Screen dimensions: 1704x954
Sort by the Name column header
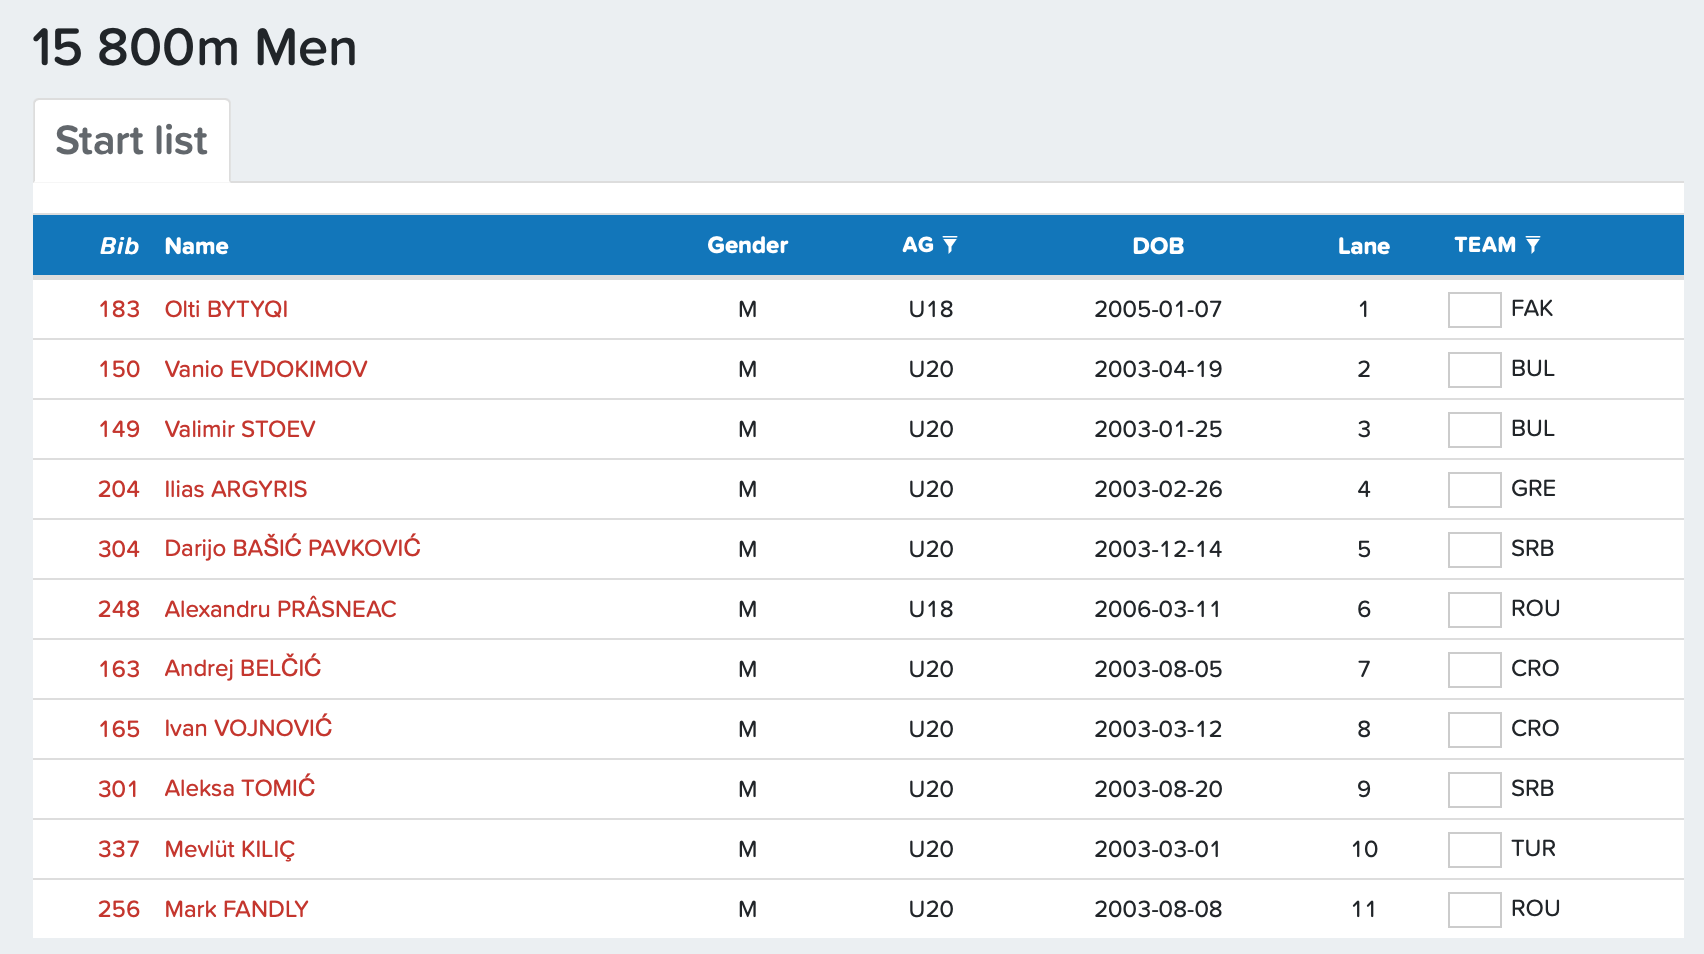coord(196,246)
